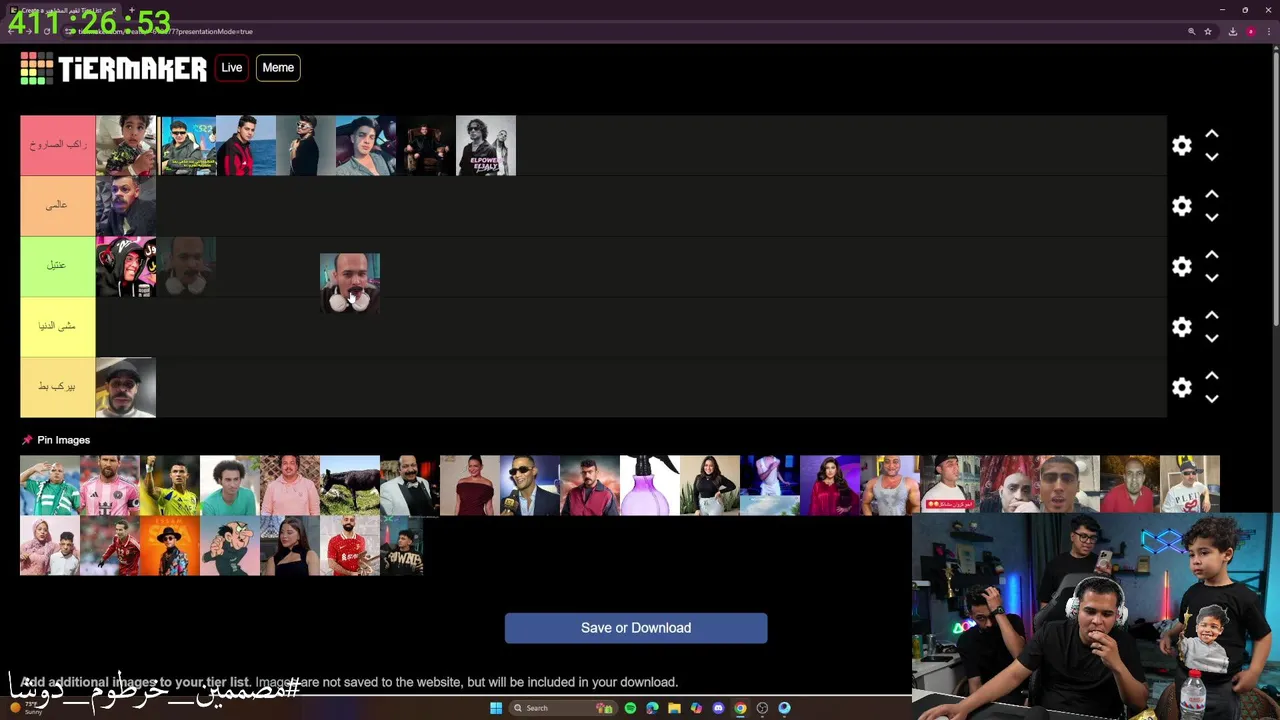
Task: Bookmark this page with the star icon
Action: coord(1208,31)
